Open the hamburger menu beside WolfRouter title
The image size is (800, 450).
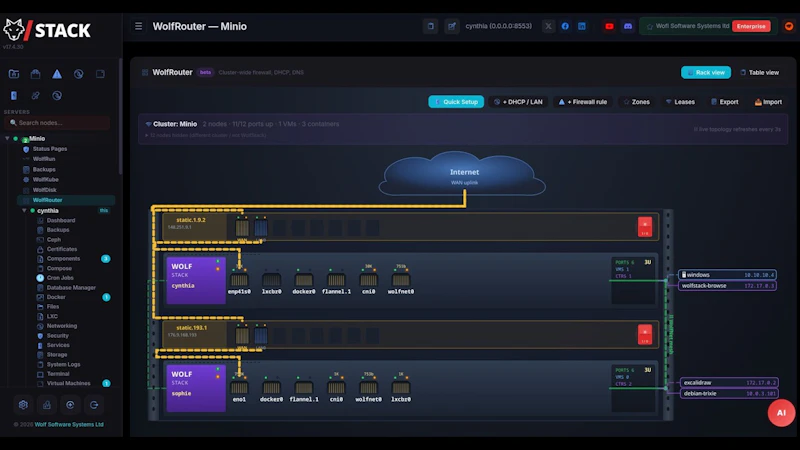(138, 26)
